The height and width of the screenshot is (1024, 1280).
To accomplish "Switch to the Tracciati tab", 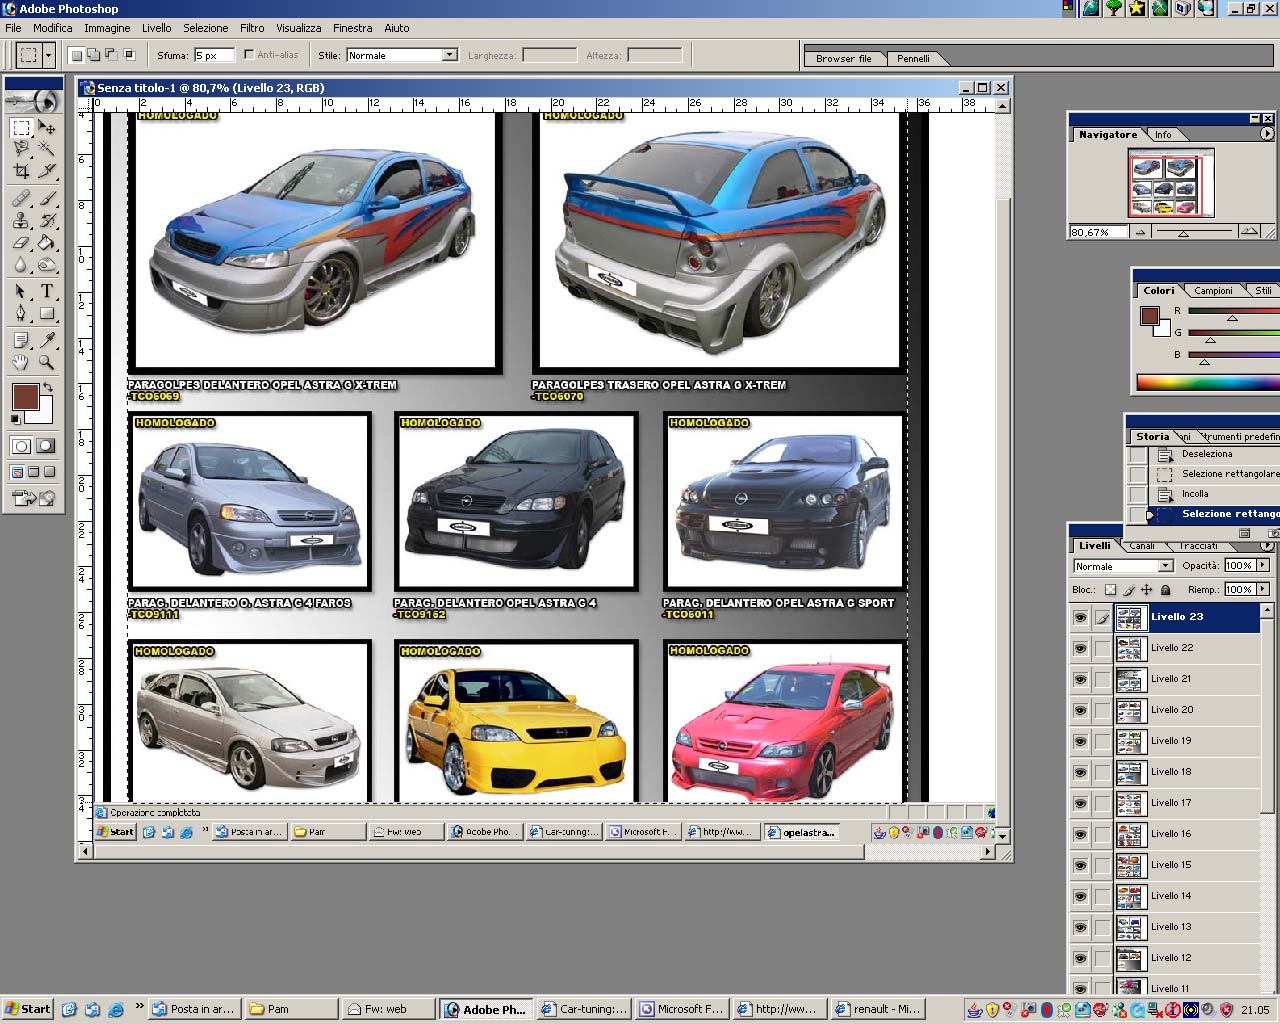I will (1198, 546).
